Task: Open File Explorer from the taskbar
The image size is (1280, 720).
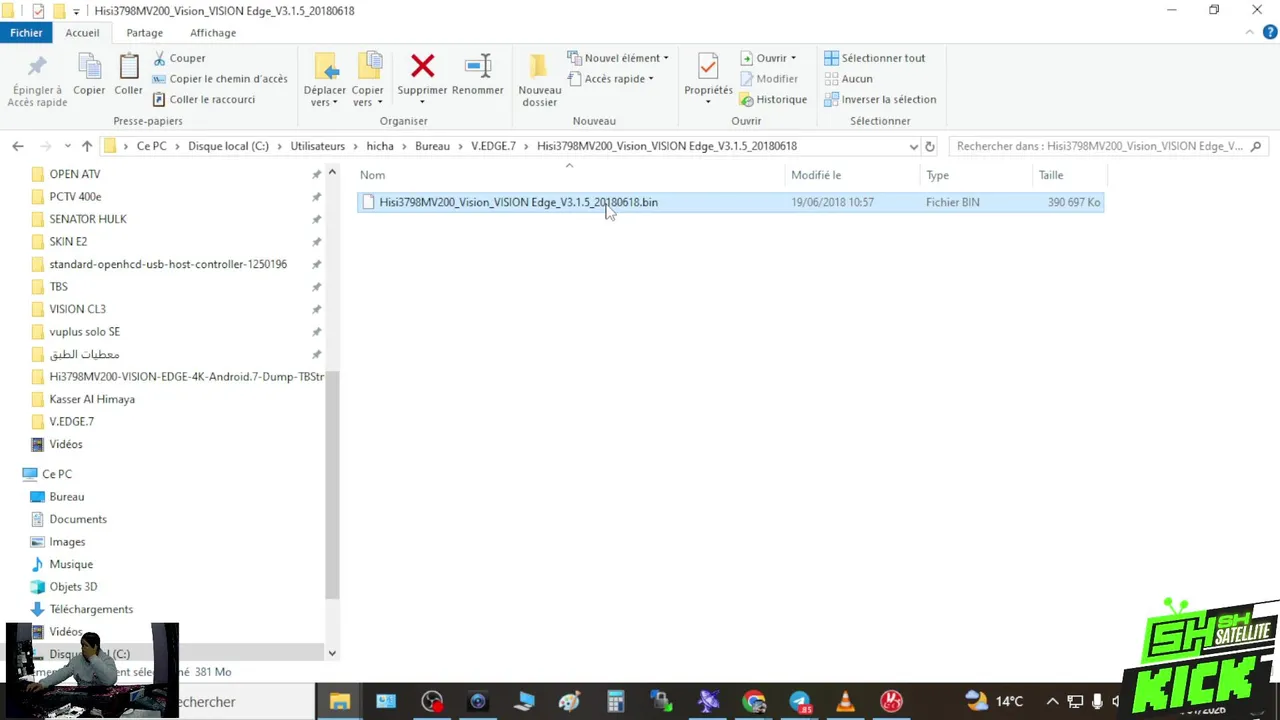Action: point(340,702)
